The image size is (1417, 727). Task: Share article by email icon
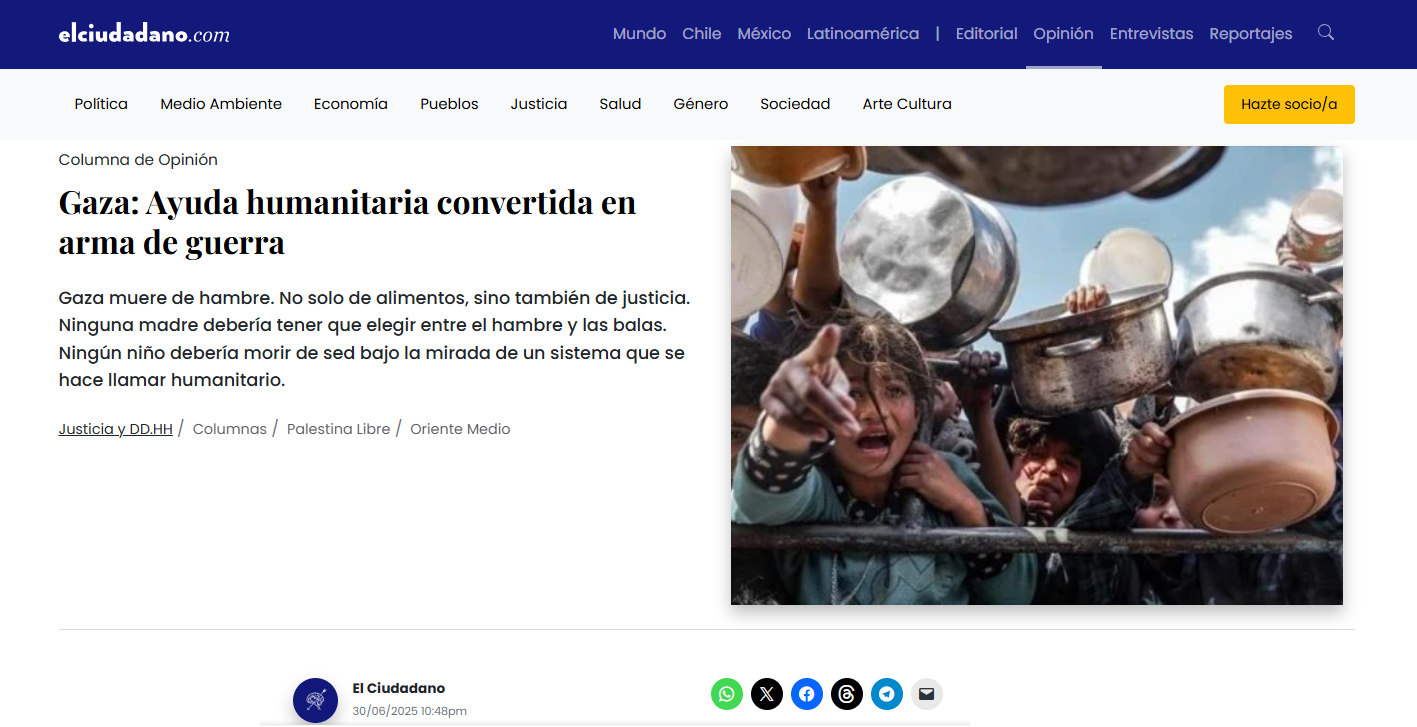tap(927, 694)
